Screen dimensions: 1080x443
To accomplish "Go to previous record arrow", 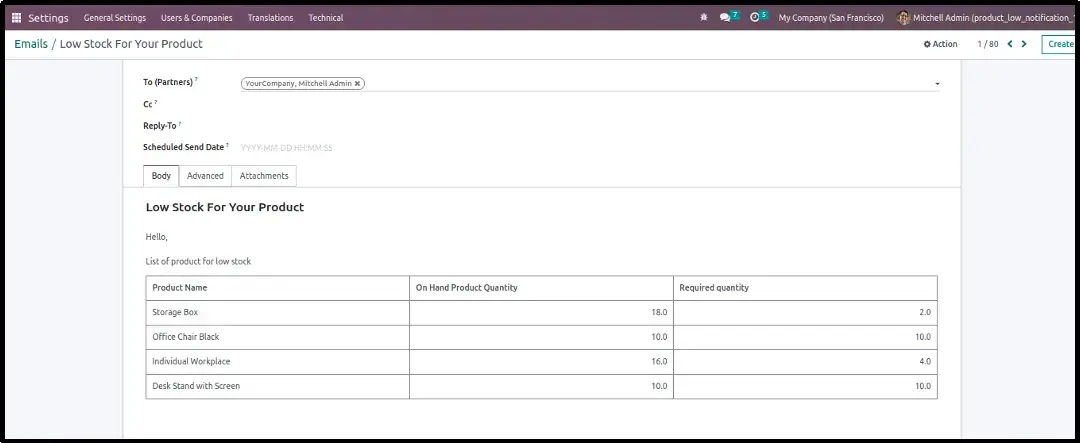I will (x=1010, y=44).
